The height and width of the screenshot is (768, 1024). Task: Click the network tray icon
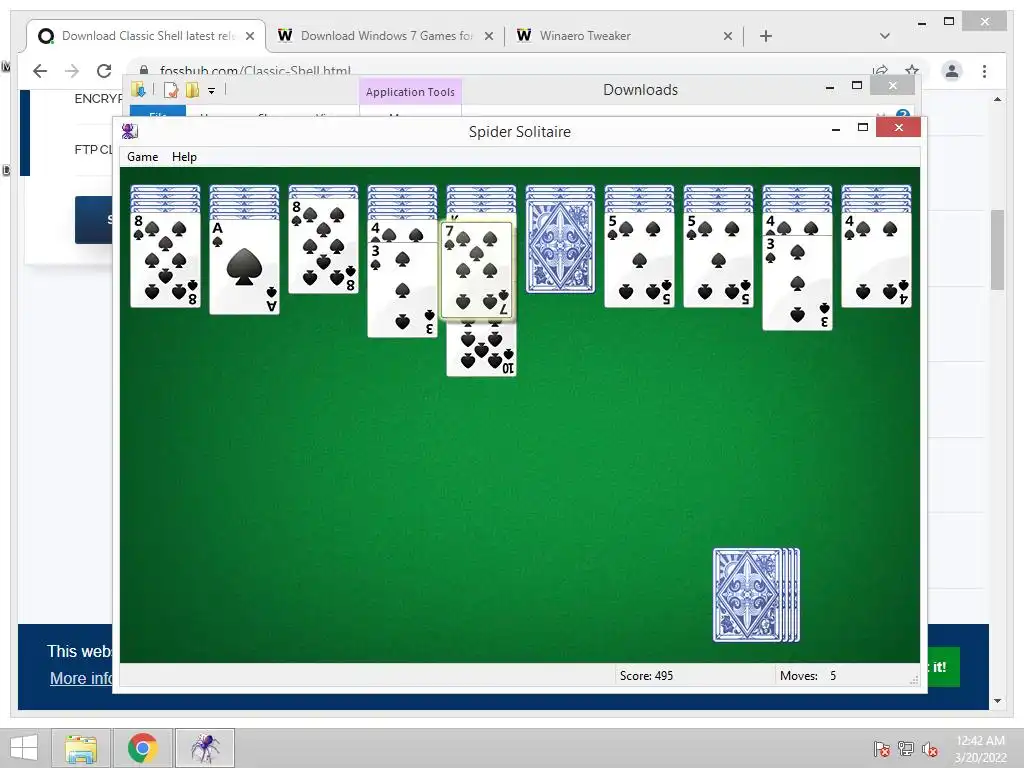(x=906, y=748)
